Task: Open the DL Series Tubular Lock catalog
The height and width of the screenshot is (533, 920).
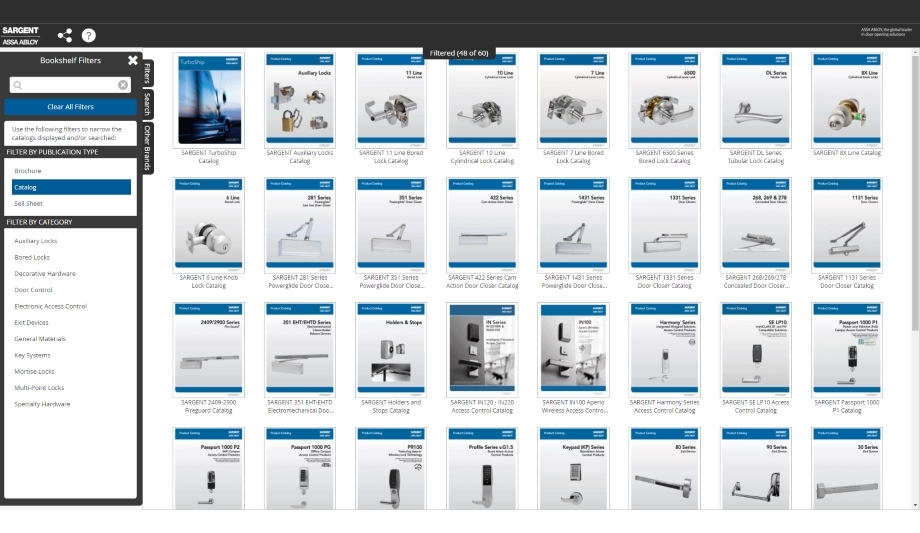Action: tap(756, 100)
